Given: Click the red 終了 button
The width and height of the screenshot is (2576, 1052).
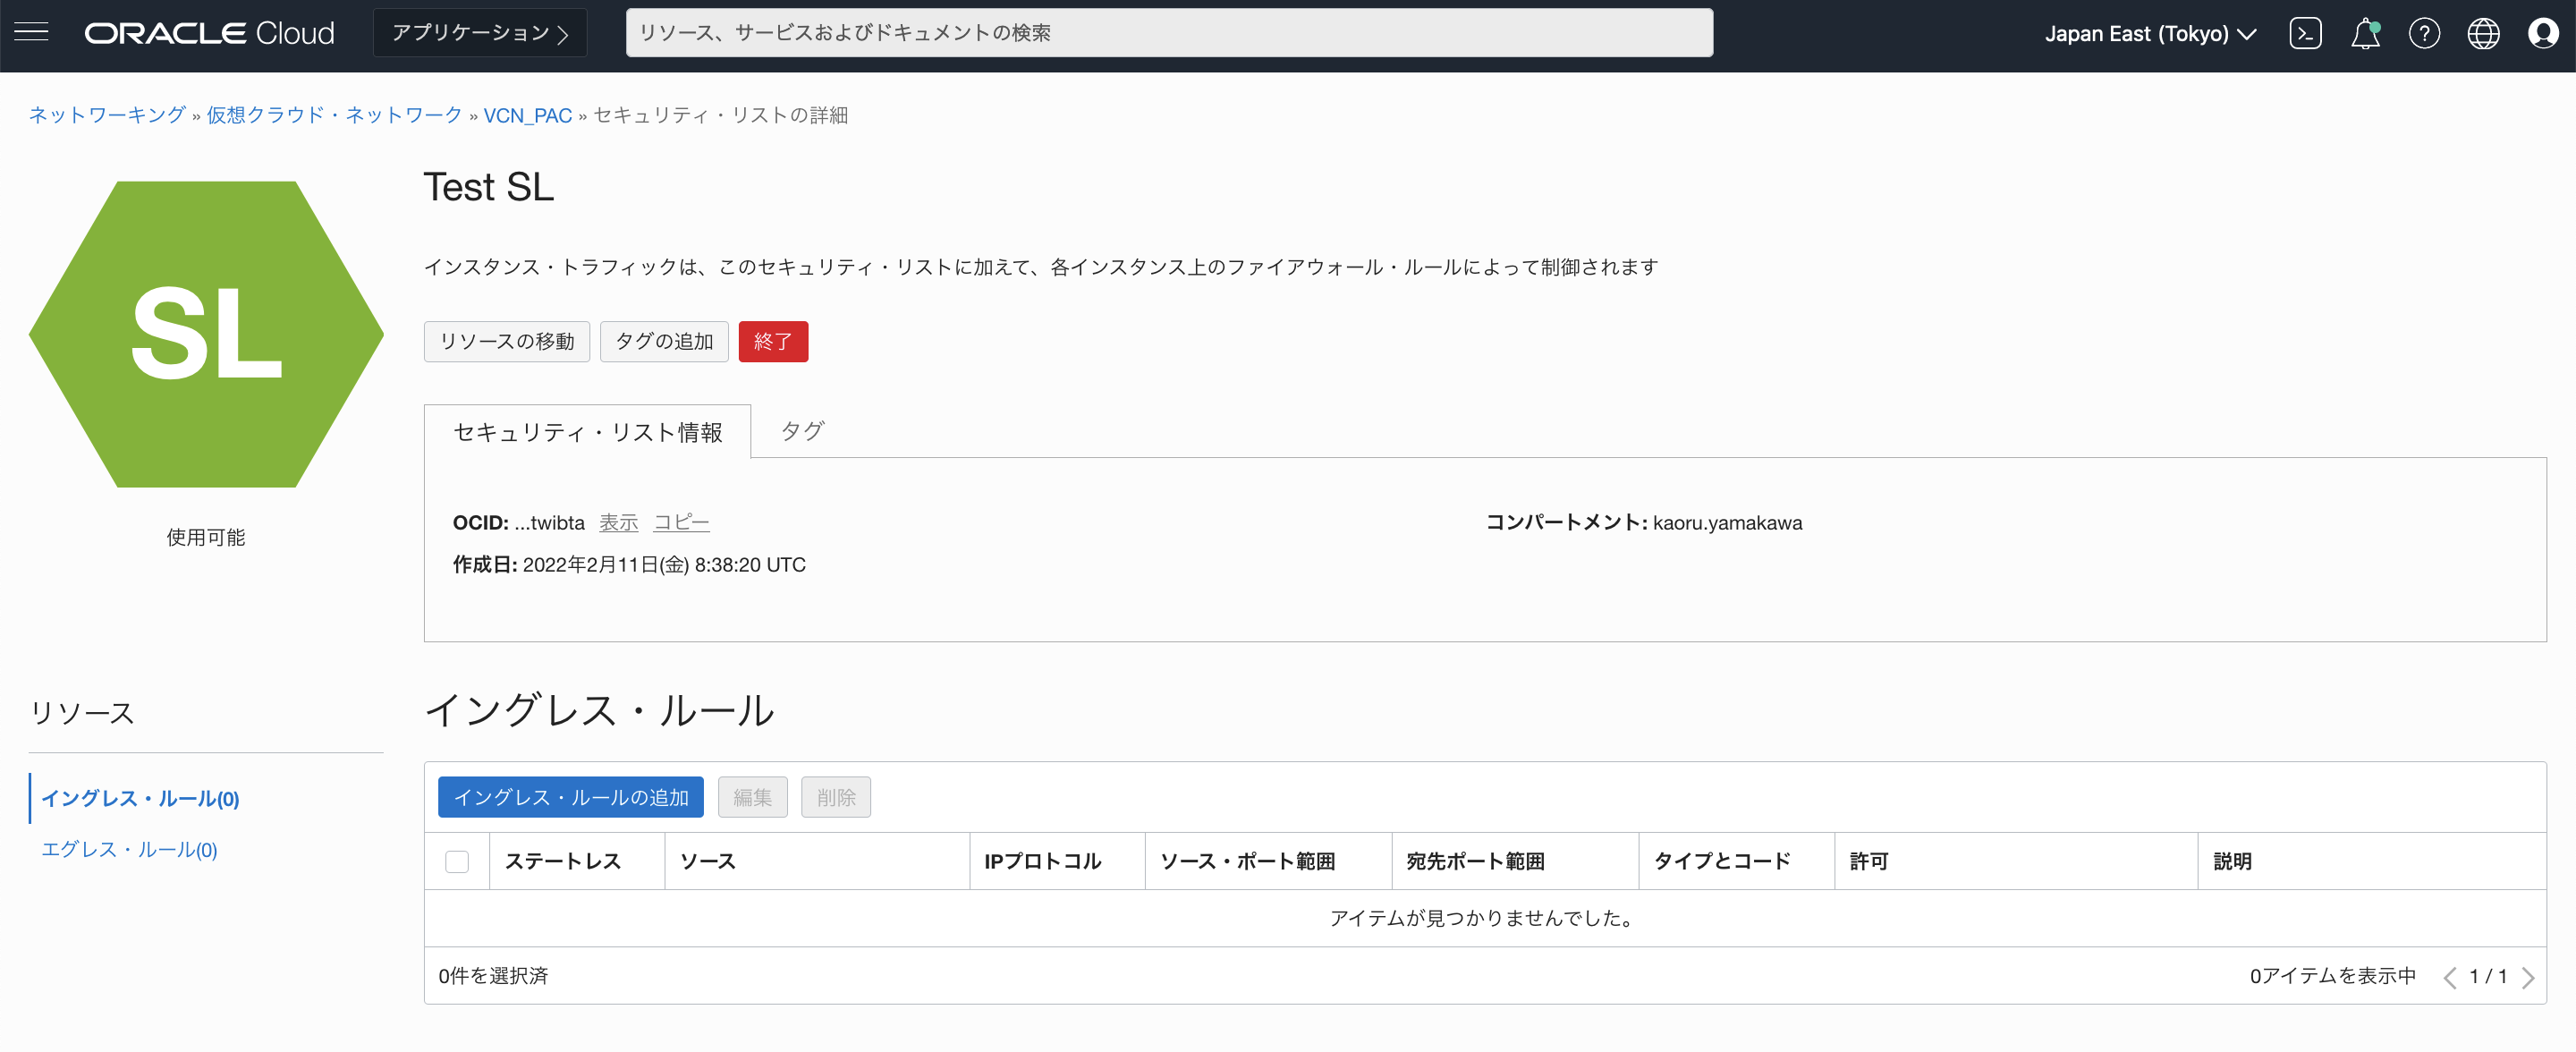Looking at the screenshot, I should [772, 341].
